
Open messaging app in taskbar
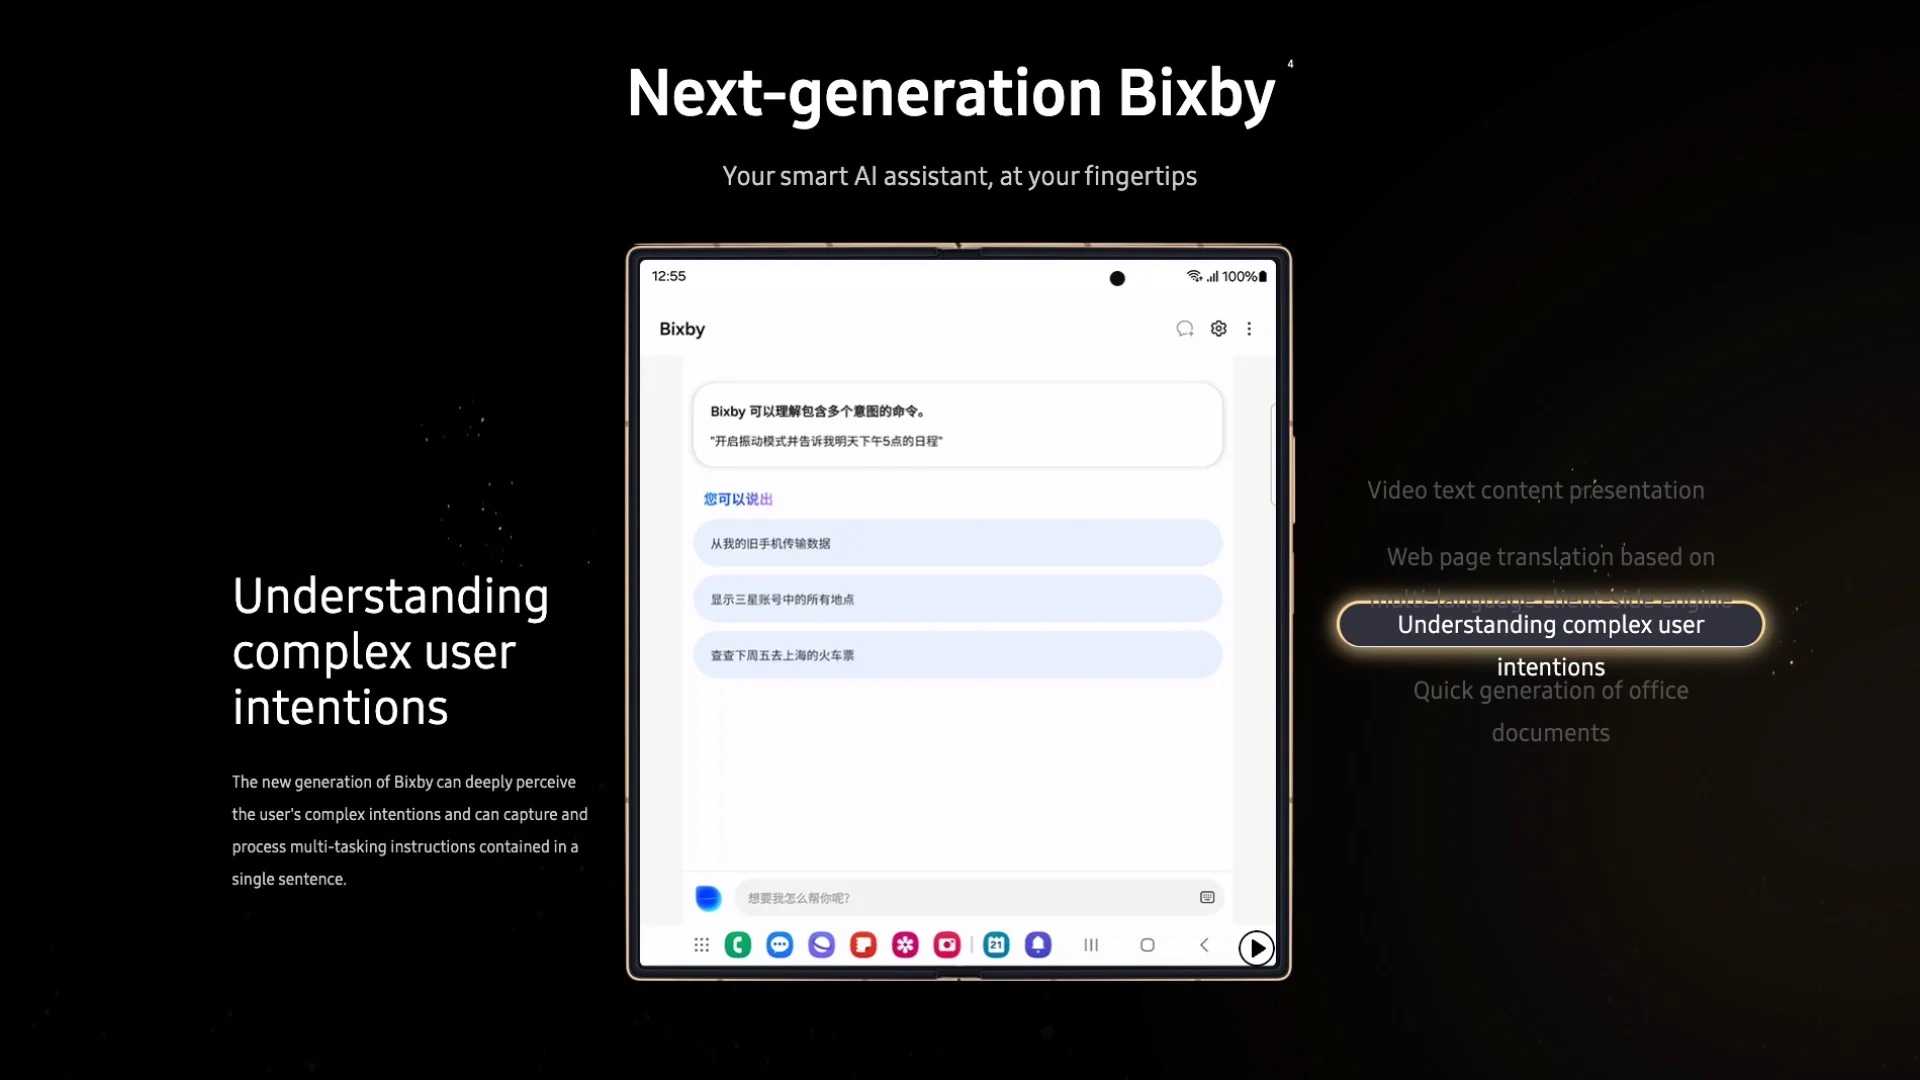pos(781,947)
